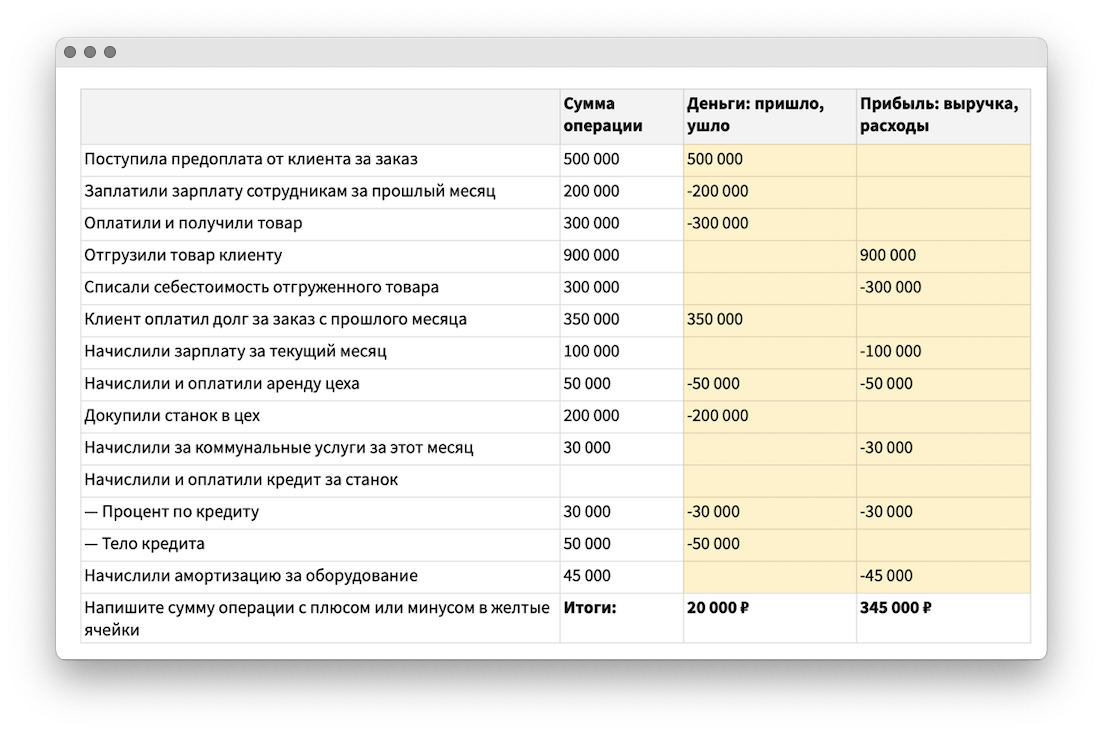This screenshot has height=734, width=1103.
Task: Click the third gray window button in title bar
Action: point(110,52)
